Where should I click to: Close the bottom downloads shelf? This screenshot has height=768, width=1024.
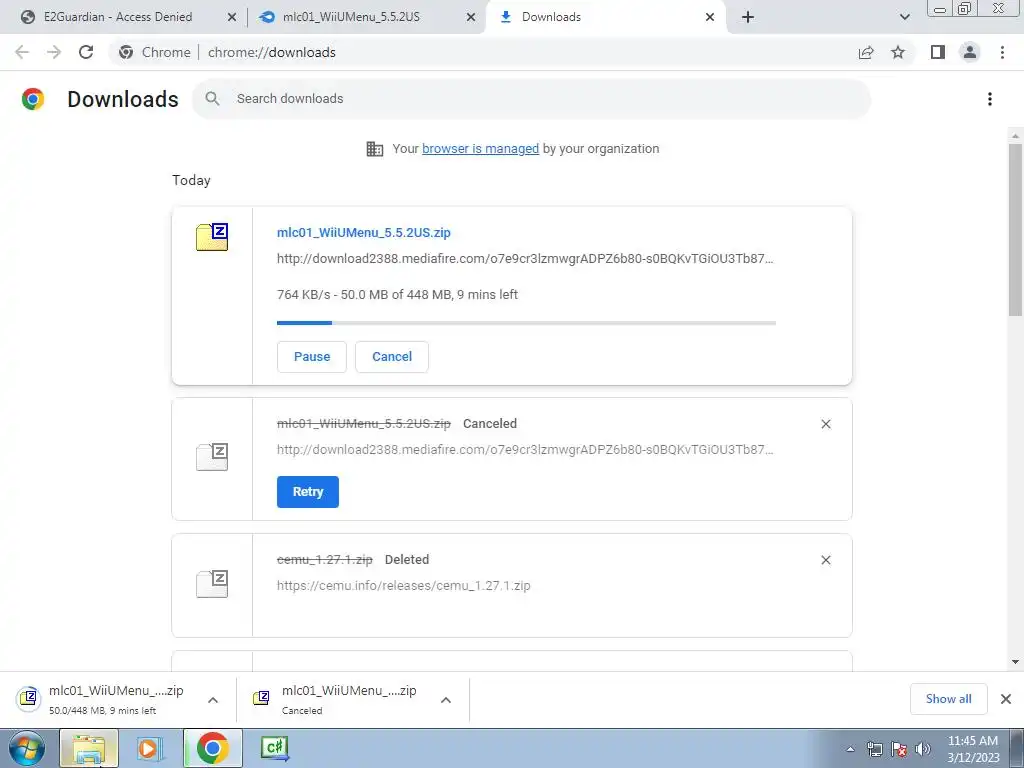point(1006,699)
